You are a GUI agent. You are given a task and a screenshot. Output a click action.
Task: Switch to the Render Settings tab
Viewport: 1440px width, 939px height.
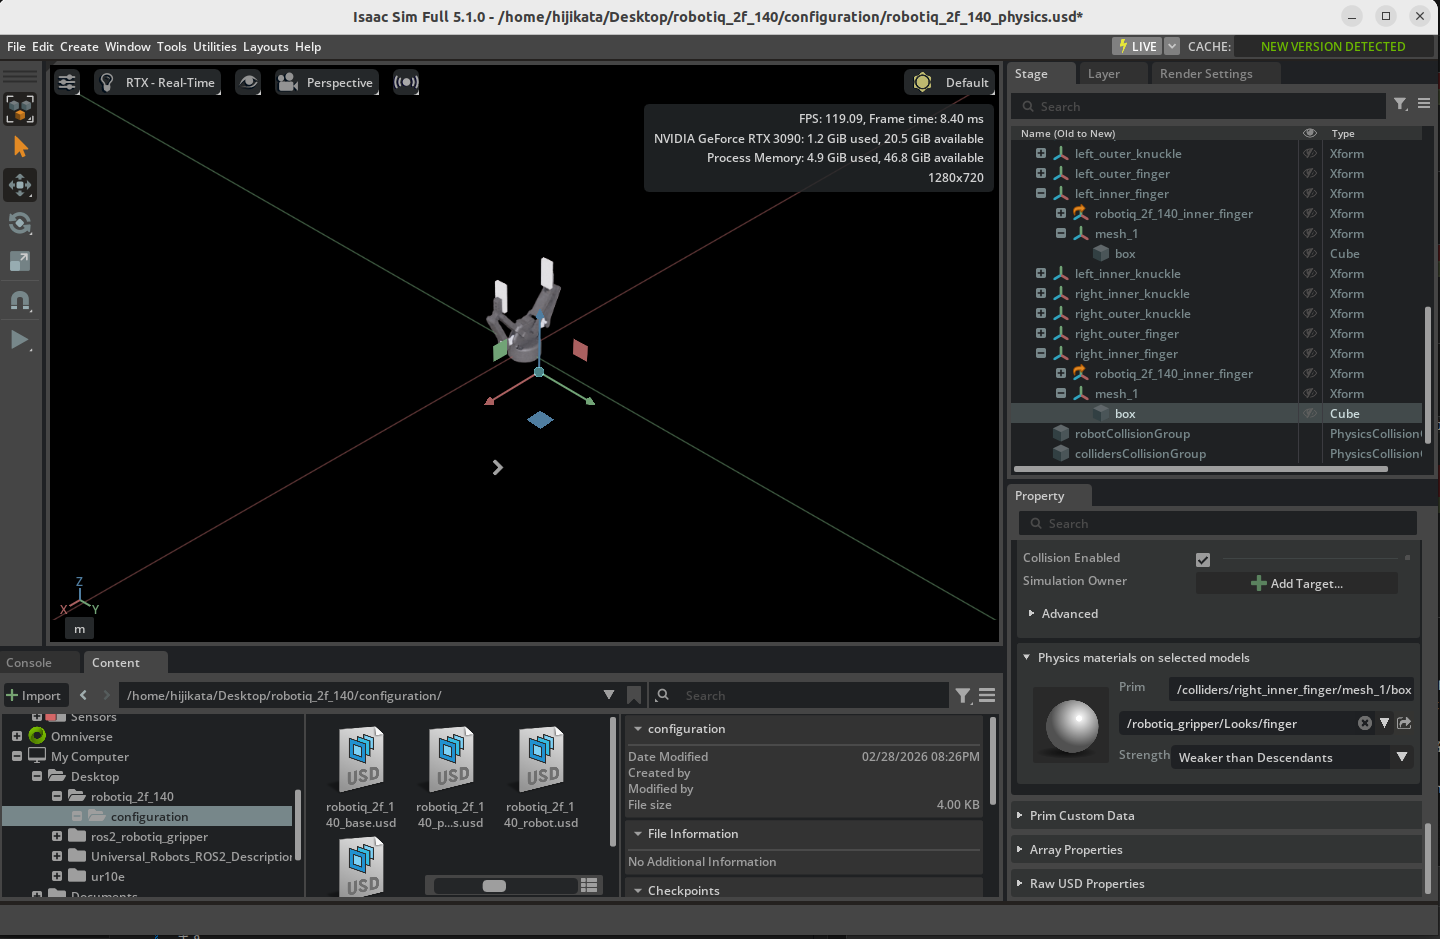coord(1205,74)
